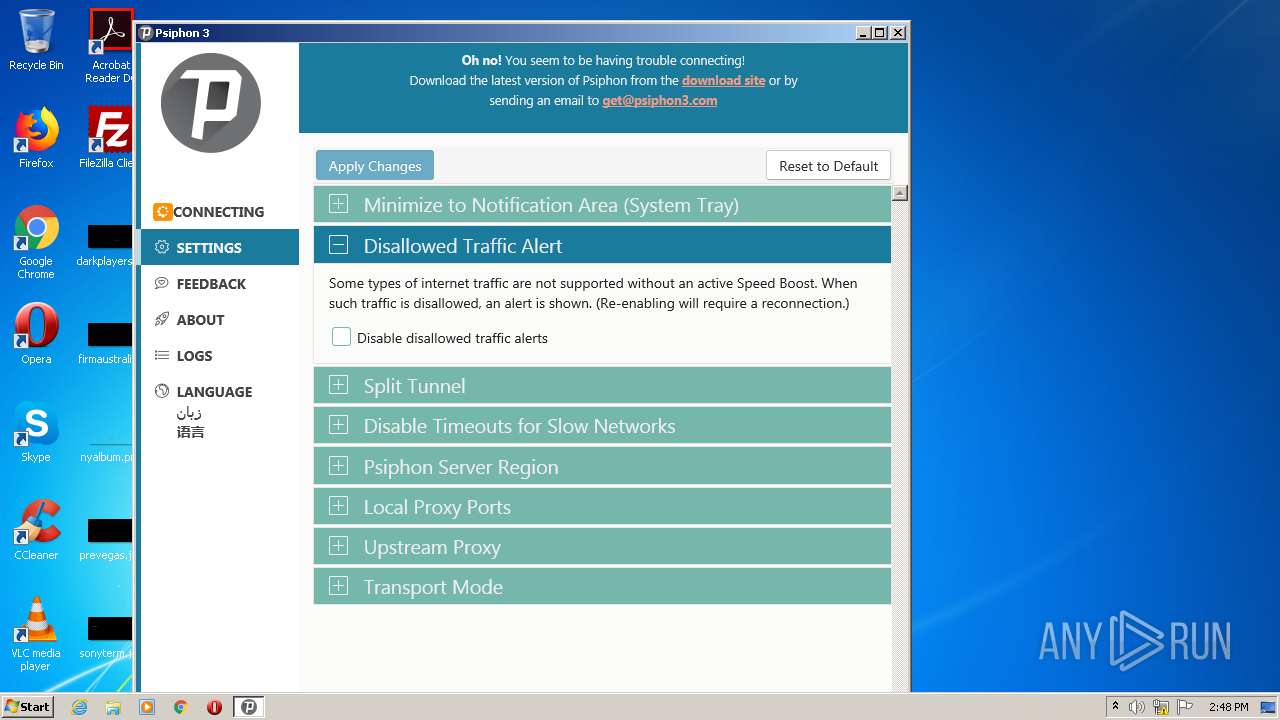Open Skype desktop shortcut
Image resolution: width=1280 pixels, height=720 pixels.
(x=36, y=432)
